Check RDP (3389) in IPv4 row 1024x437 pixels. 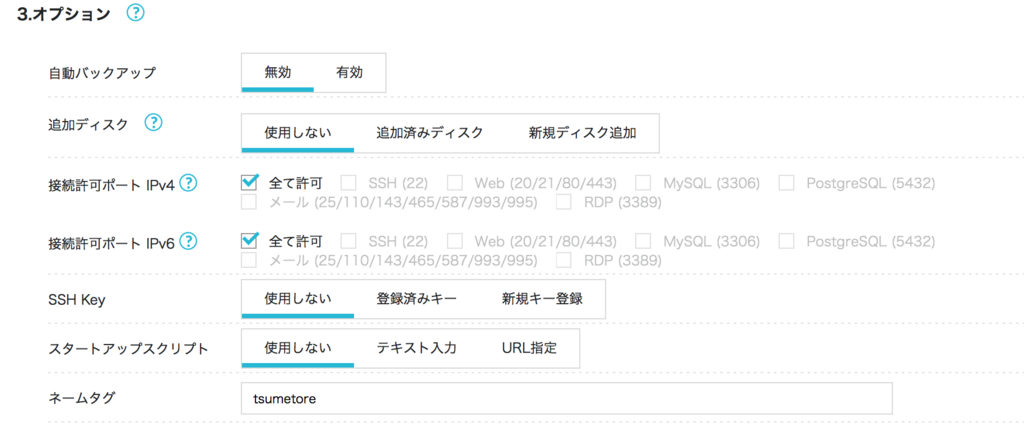tap(564, 202)
